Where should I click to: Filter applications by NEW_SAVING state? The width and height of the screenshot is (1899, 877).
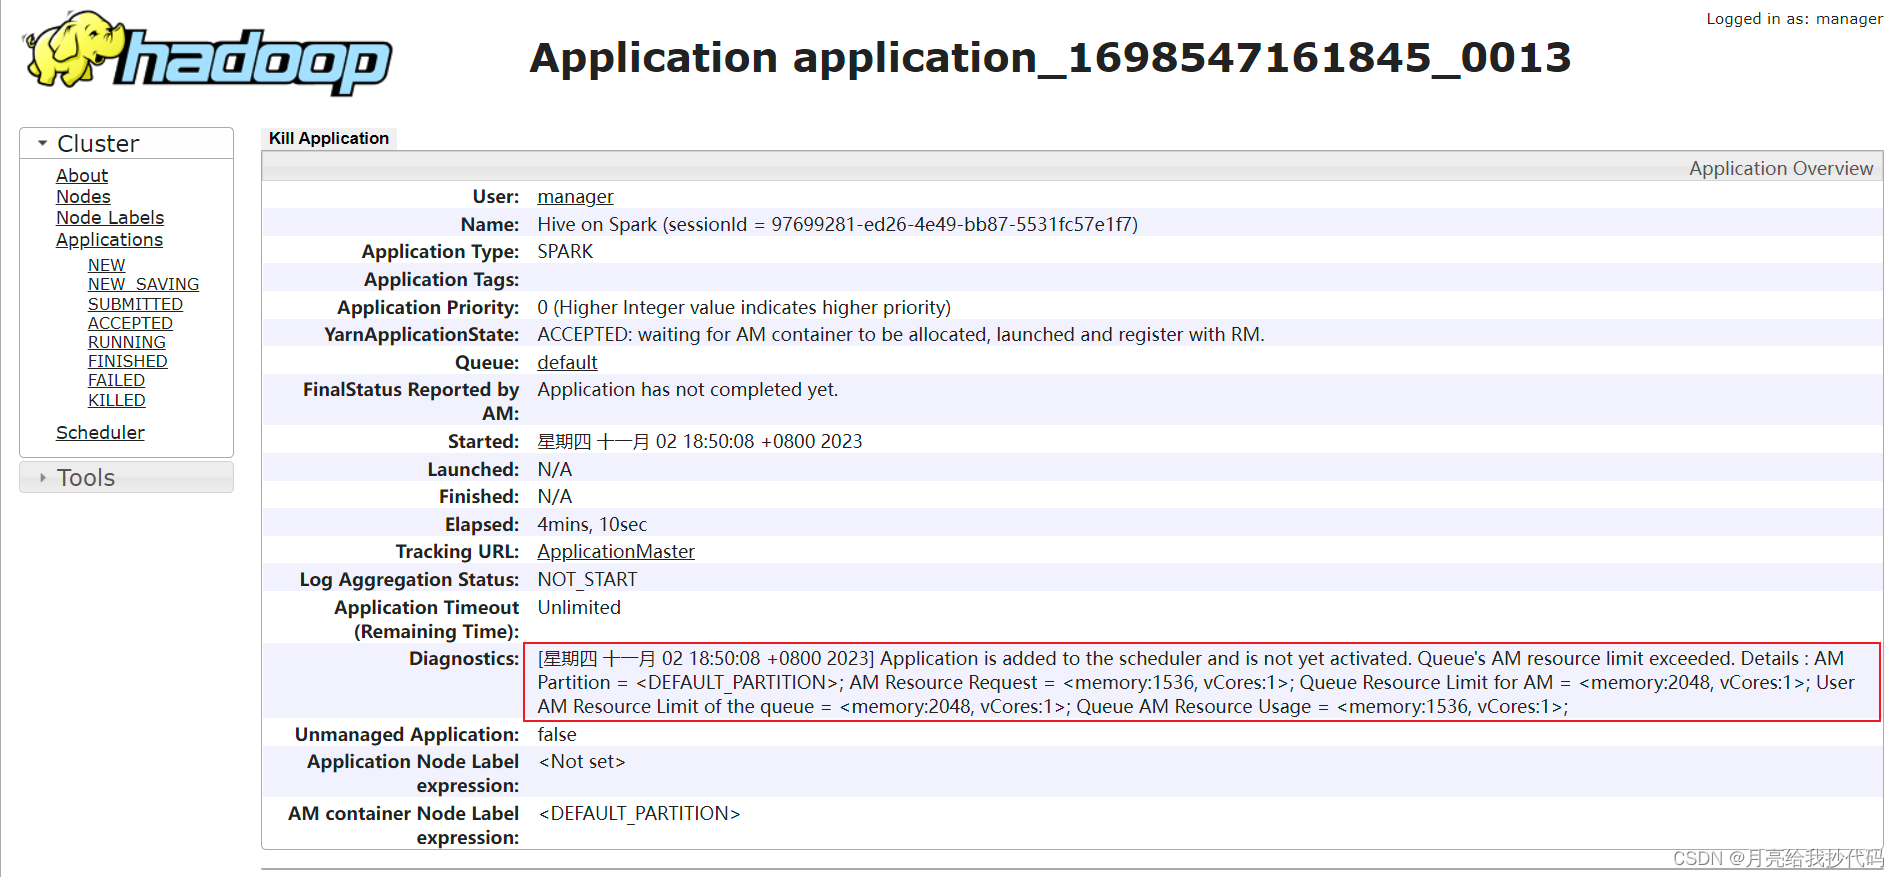pos(143,284)
